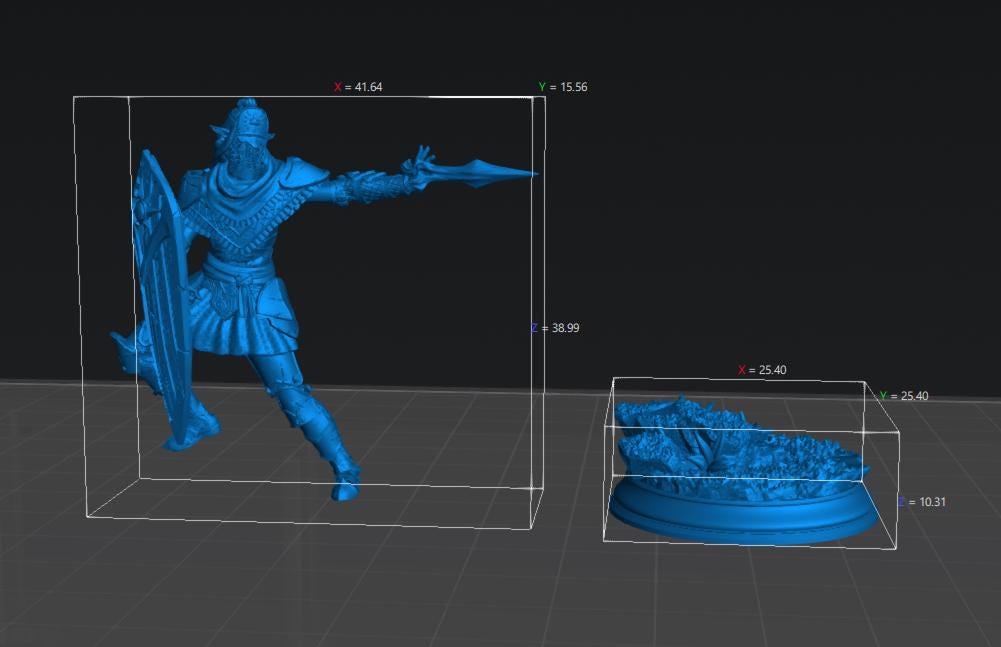Click the Y = 25.40 dimension label
This screenshot has width=1001, height=647.
point(903,396)
